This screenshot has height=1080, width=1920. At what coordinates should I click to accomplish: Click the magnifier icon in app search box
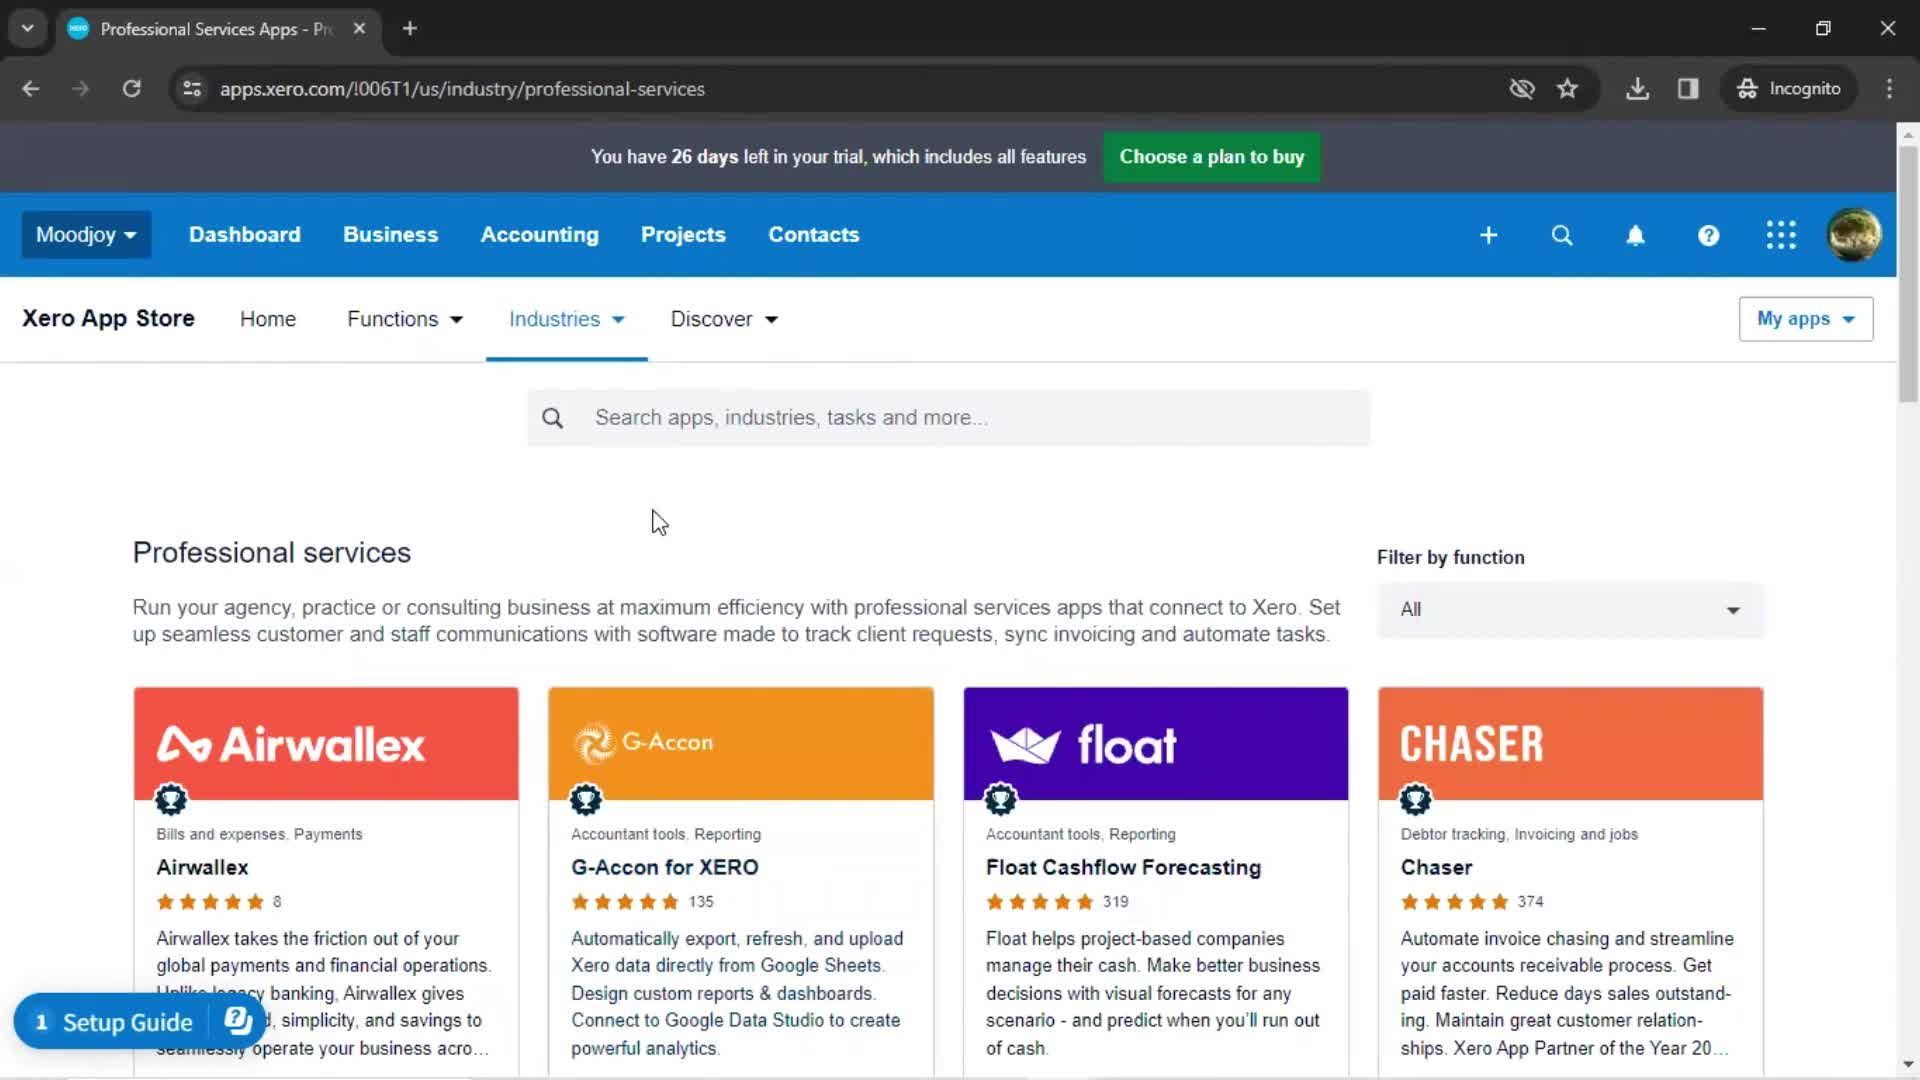pyautogui.click(x=552, y=418)
